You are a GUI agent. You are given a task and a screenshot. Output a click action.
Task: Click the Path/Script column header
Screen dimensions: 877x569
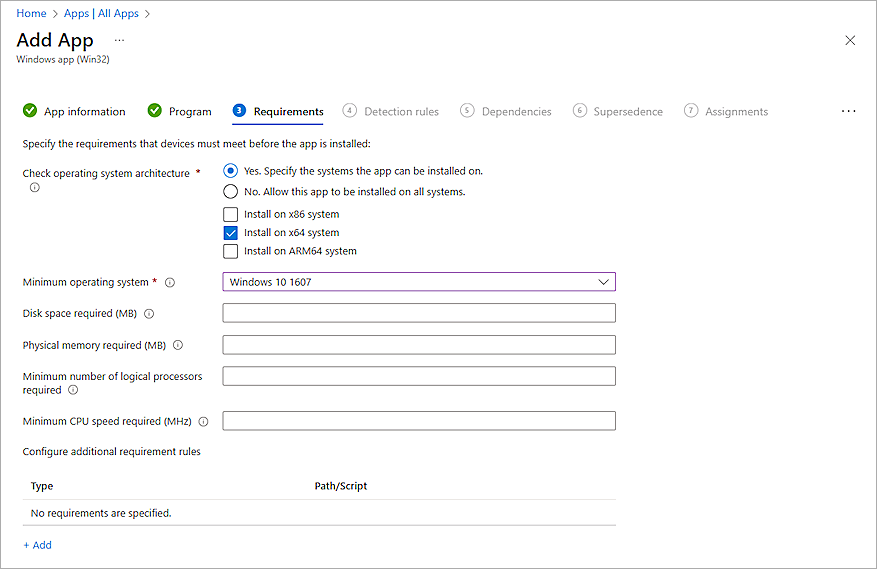[341, 486]
